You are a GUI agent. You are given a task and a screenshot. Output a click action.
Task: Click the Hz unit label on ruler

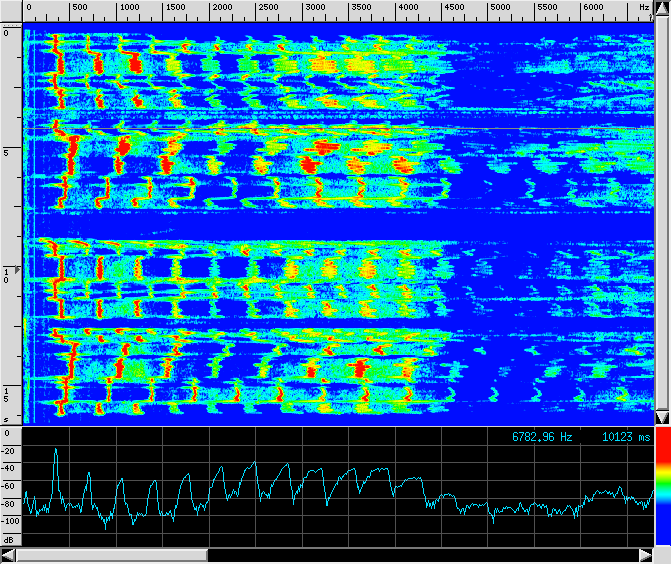(644, 8)
